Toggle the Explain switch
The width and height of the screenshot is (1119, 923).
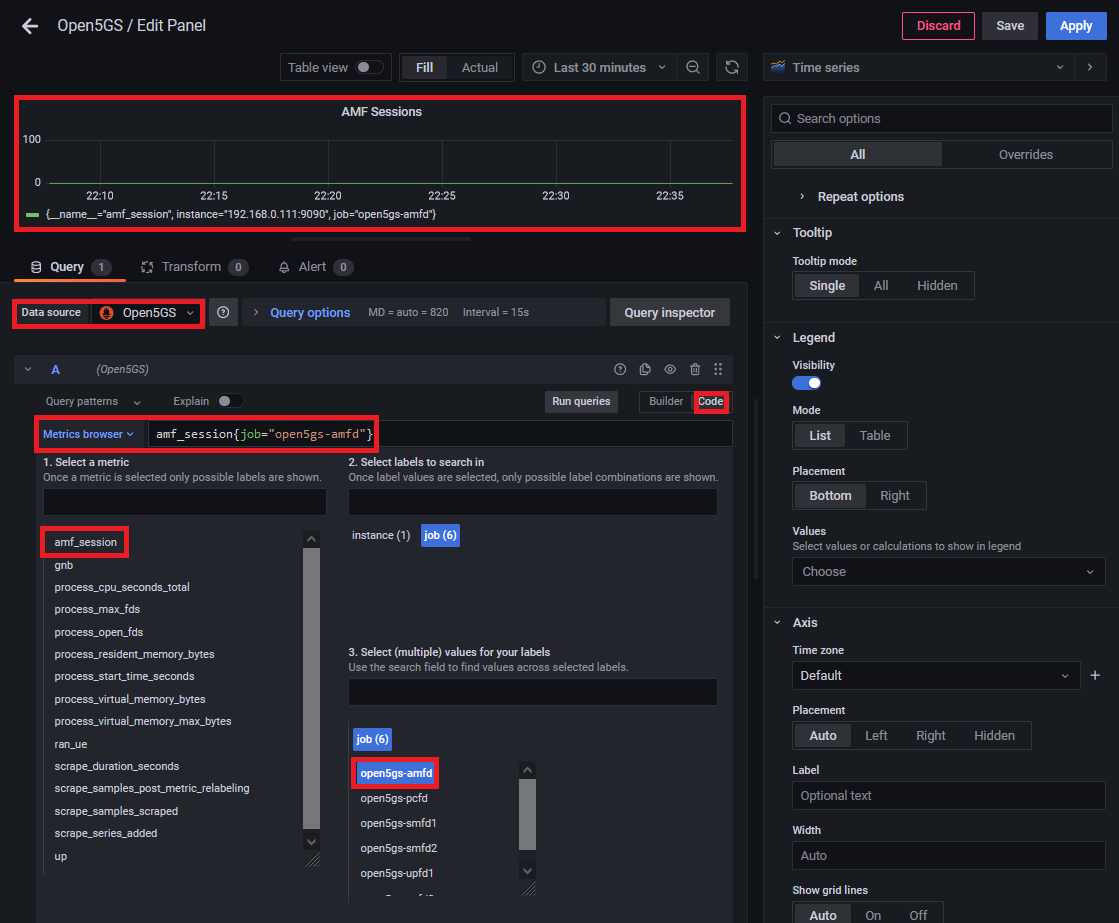point(230,401)
